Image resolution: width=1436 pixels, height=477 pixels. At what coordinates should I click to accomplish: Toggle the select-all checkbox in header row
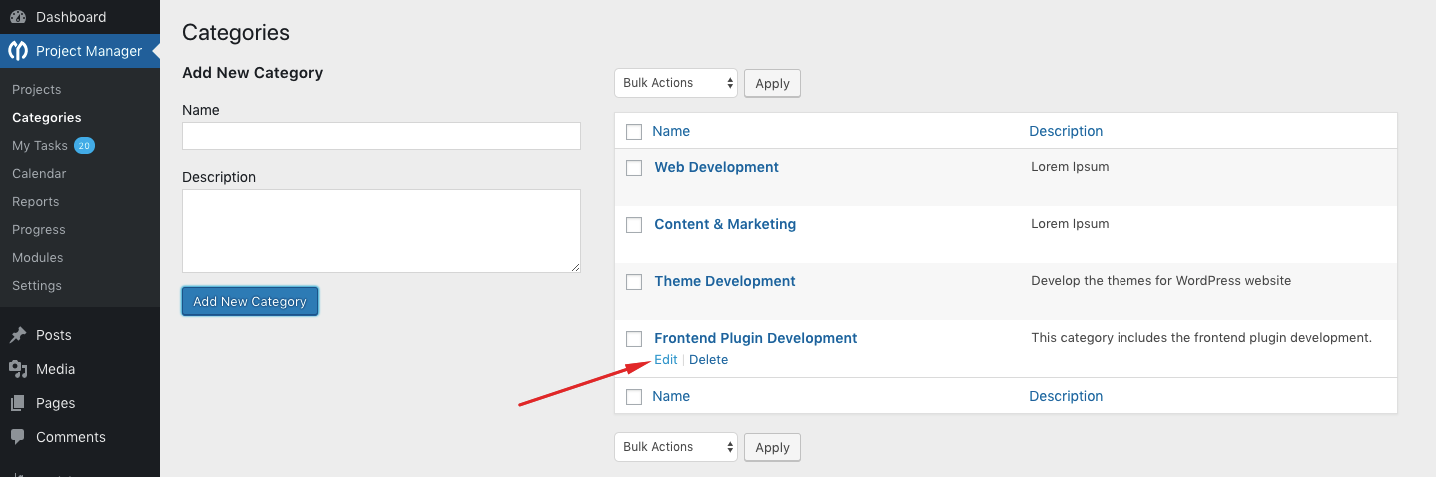tap(634, 132)
